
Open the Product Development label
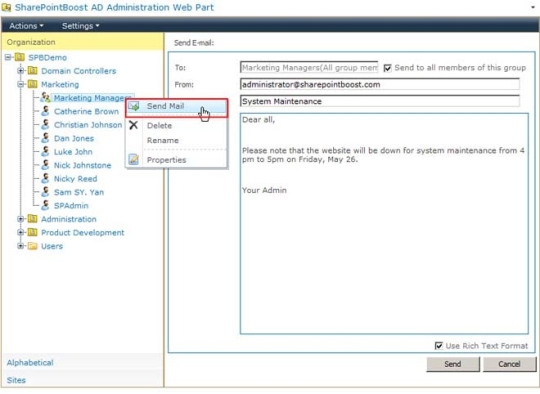(x=83, y=232)
